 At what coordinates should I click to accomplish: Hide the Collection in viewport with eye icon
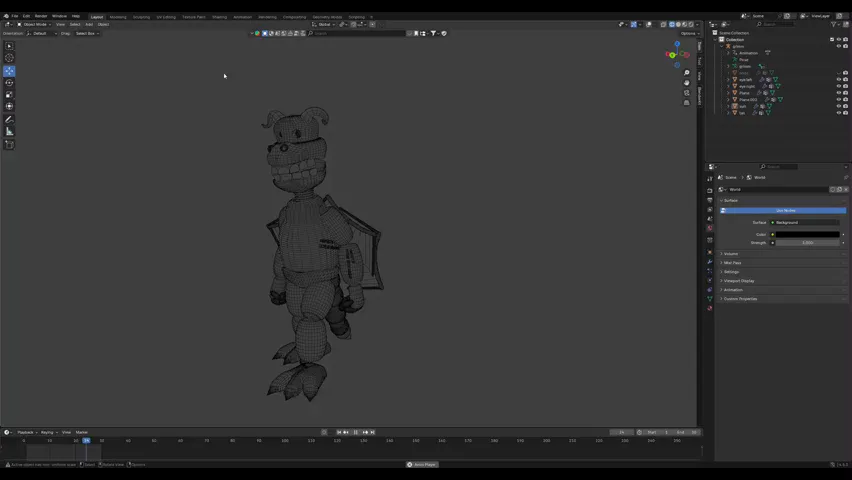tap(838, 40)
